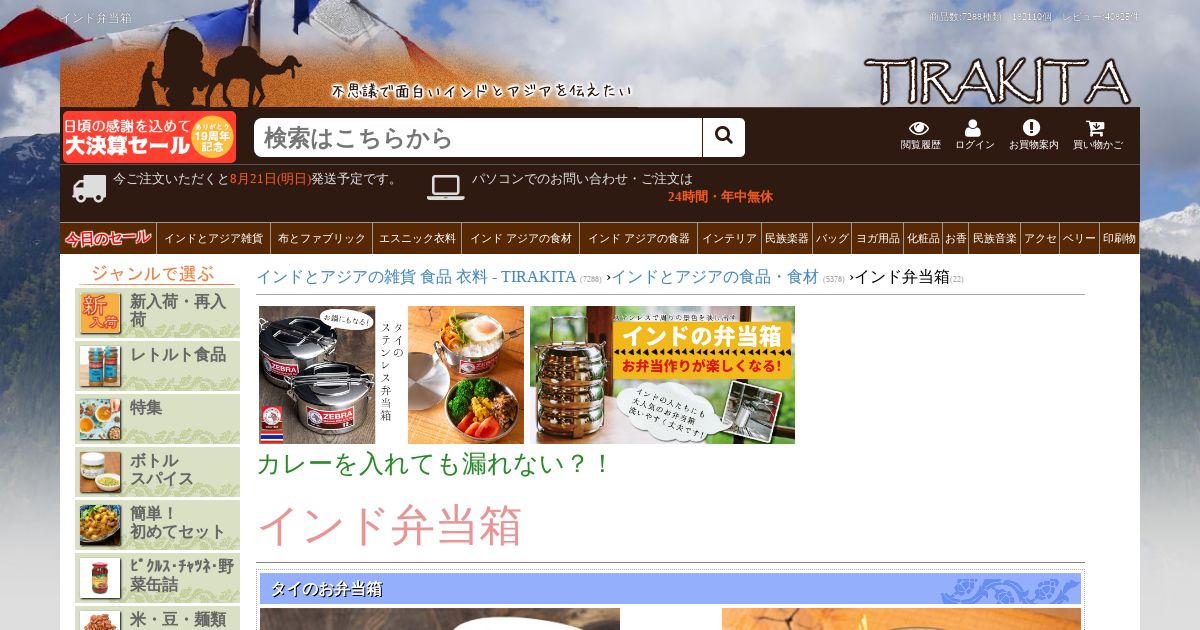Open ヨガ用品 menu item
The width and height of the screenshot is (1200, 630).
[x=877, y=238]
